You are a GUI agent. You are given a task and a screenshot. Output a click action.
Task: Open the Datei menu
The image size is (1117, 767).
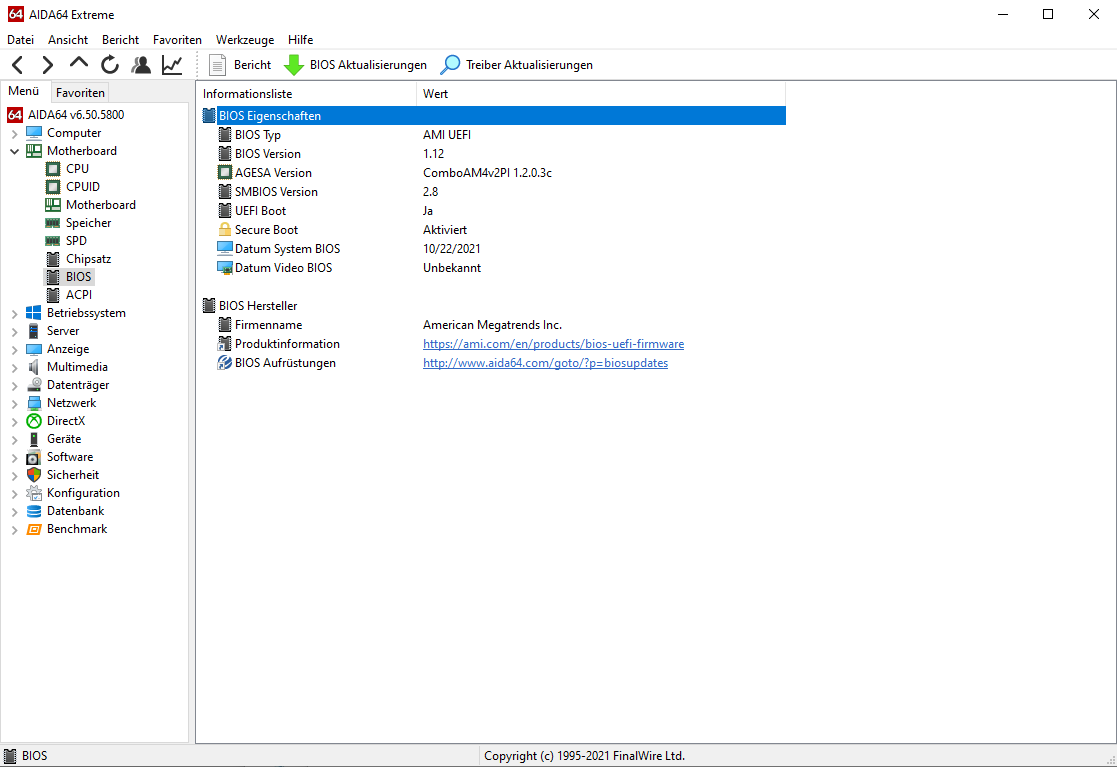coord(21,40)
